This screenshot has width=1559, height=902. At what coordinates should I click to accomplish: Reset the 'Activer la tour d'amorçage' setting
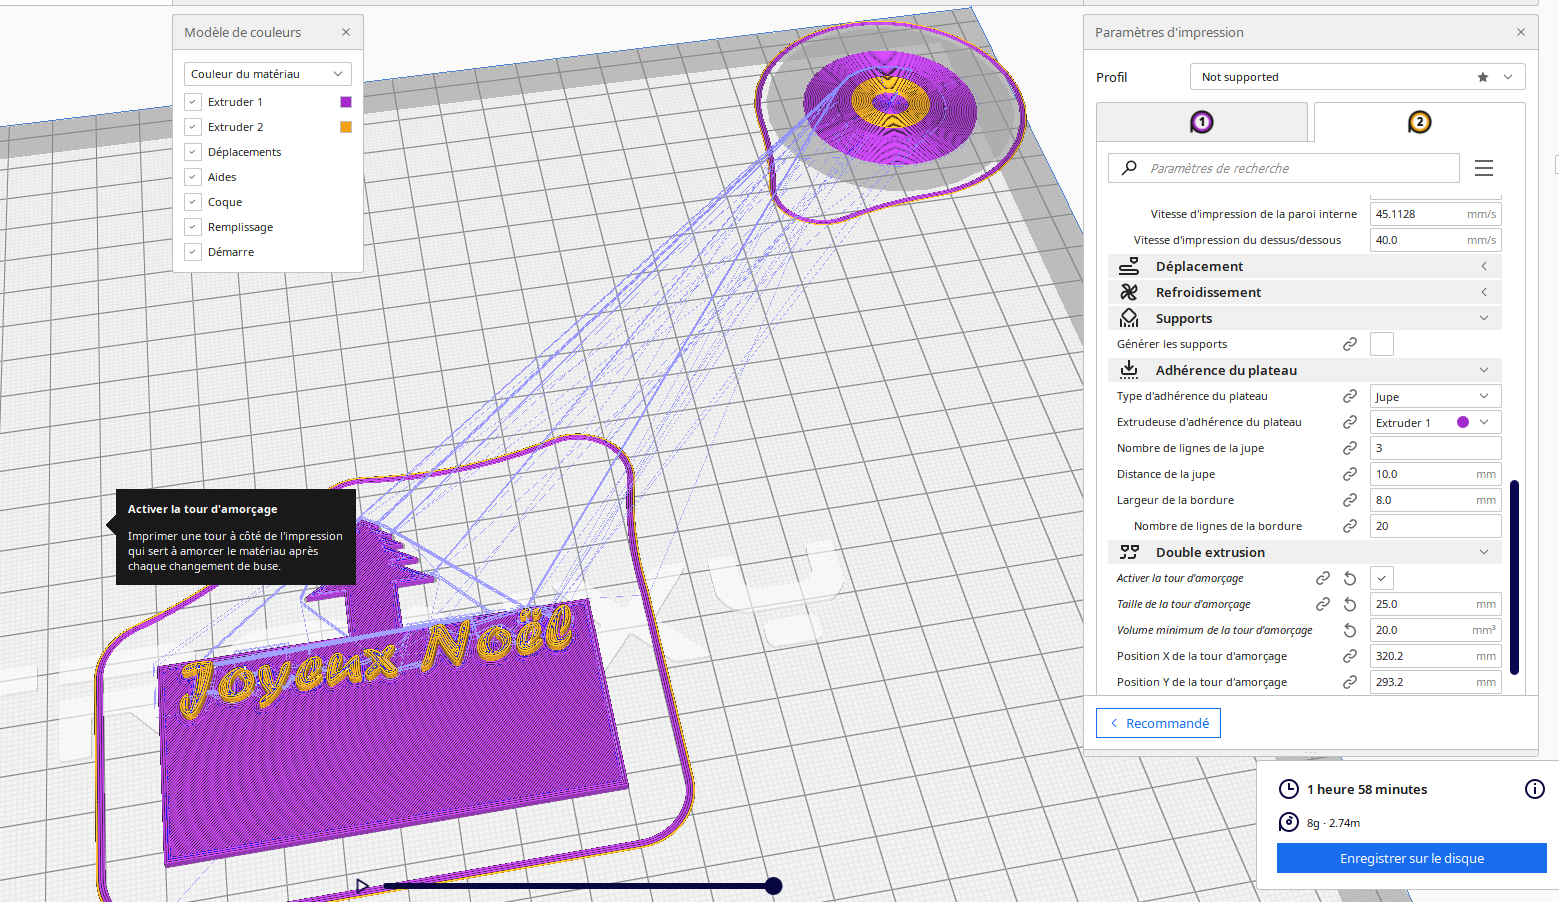1350,578
